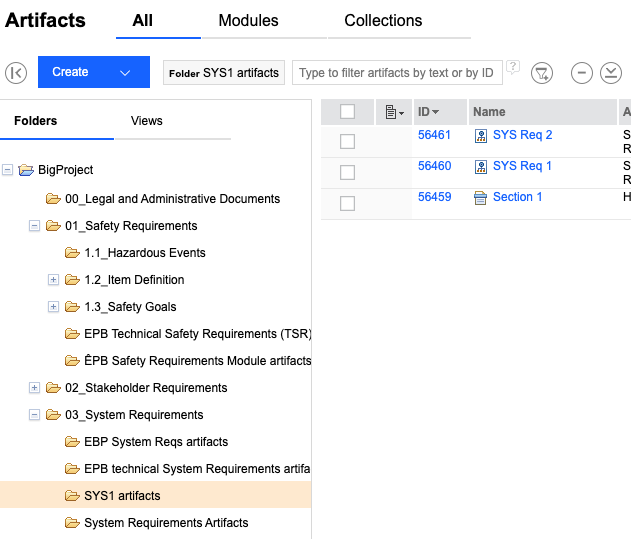Viewport: 631px width, 539px height.
Task: Open the column display options icon
Action: point(394,112)
